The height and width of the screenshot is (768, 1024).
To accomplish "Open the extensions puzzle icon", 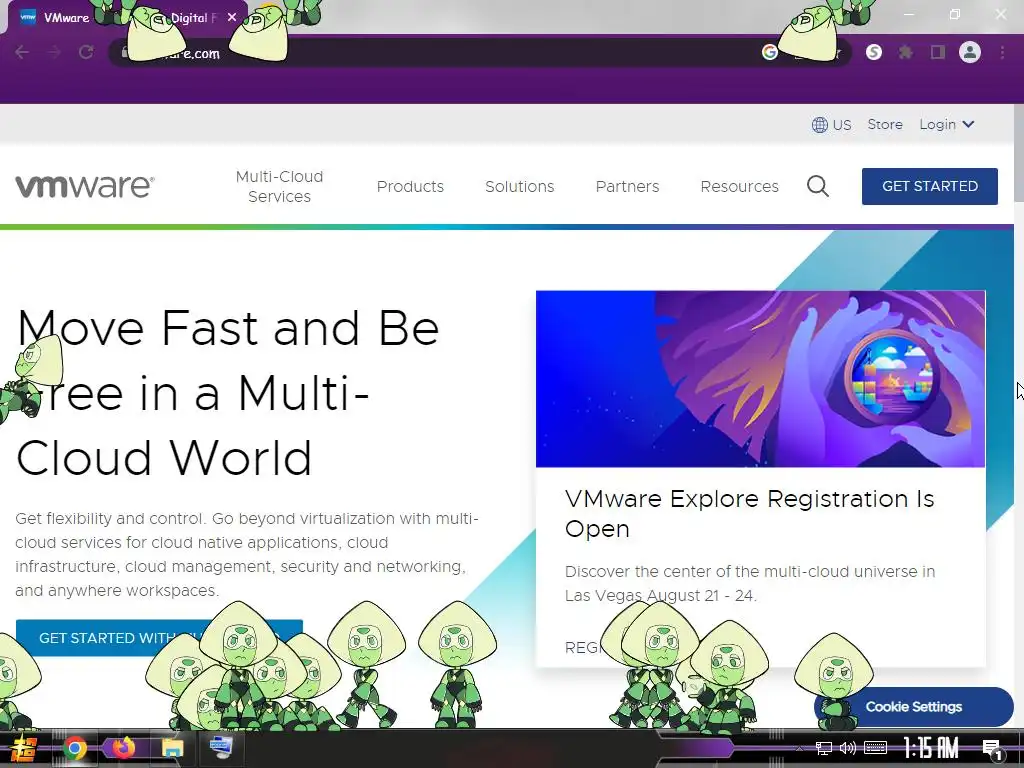I will [906, 52].
